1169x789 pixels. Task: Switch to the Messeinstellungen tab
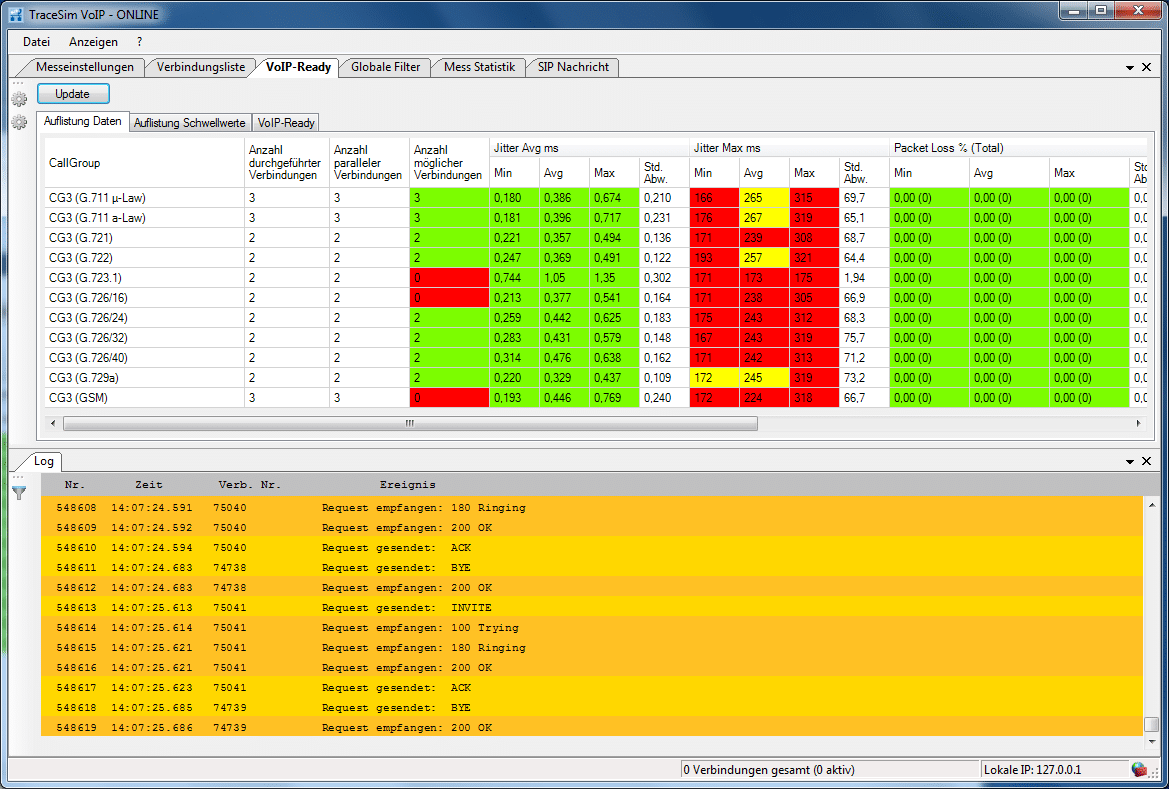(x=84, y=67)
